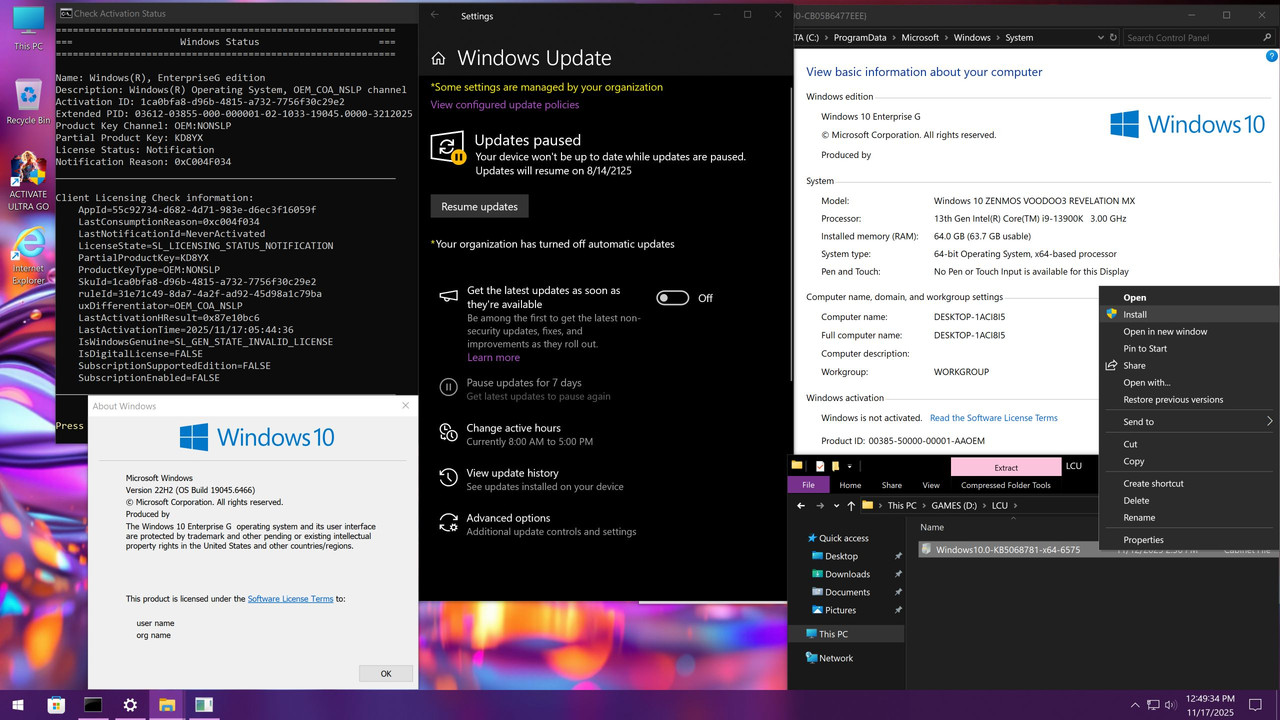1280x720 pixels.
Task: Open the Settings gear on the taskbar
Action: pyautogui.click(x=130, y=705)
